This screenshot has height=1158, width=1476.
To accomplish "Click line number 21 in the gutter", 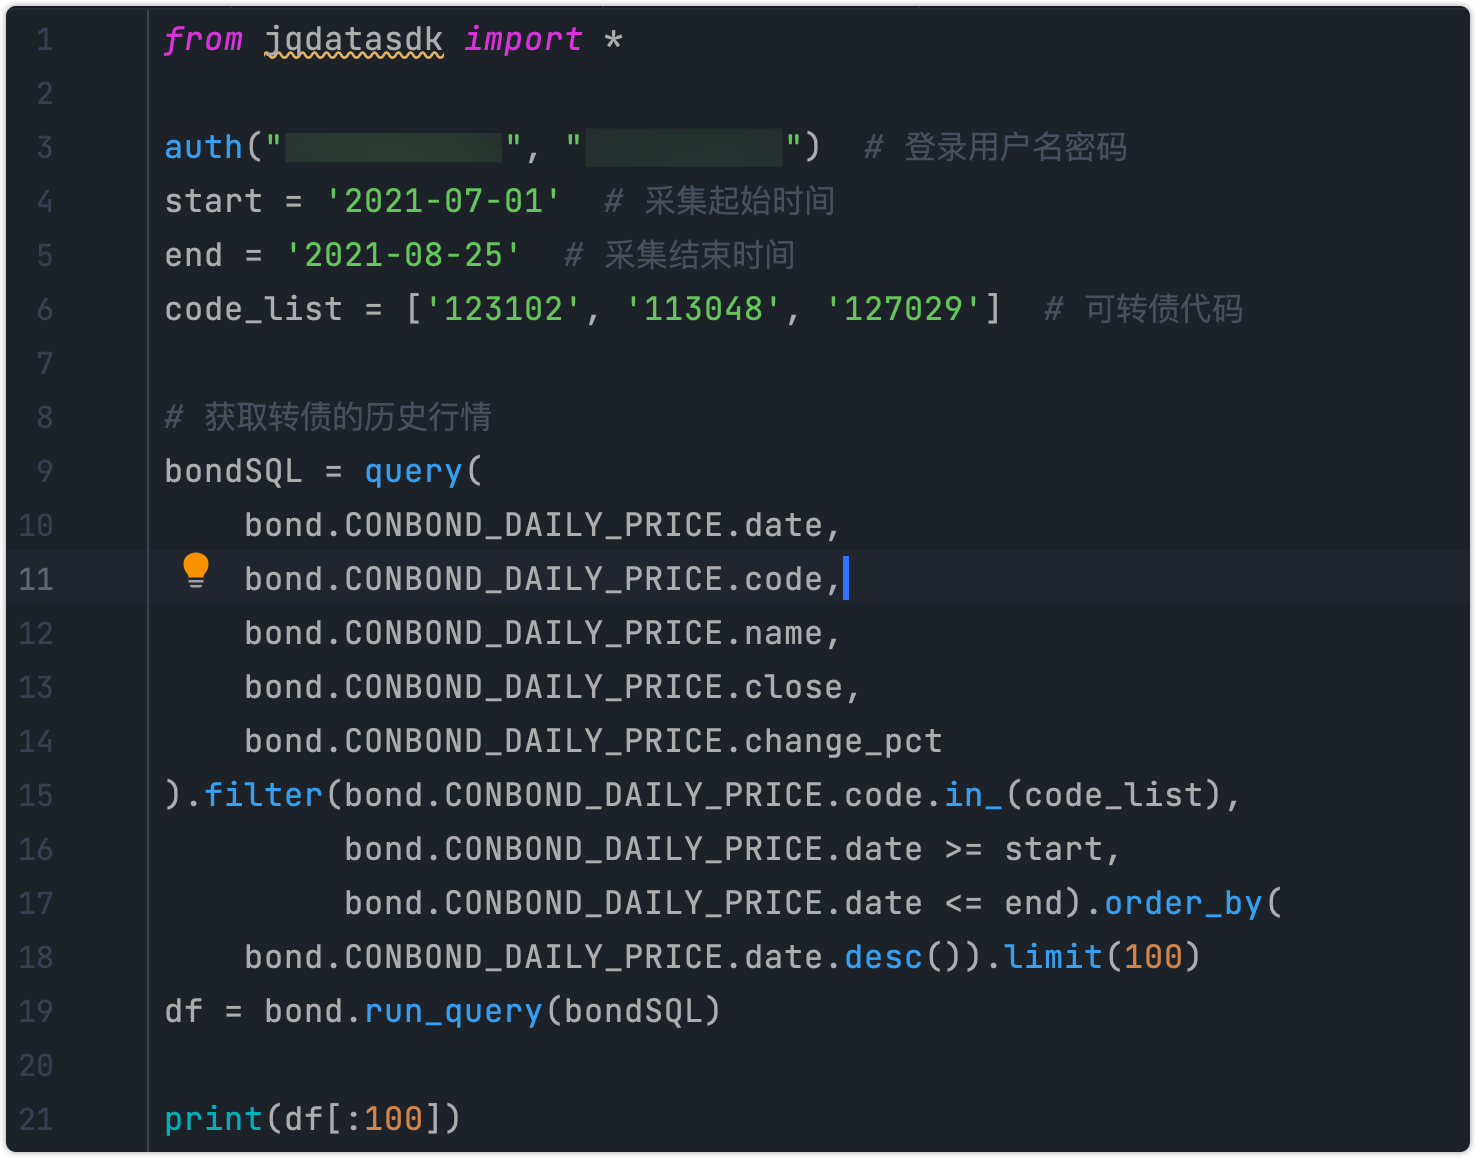I will [36, 1120].
